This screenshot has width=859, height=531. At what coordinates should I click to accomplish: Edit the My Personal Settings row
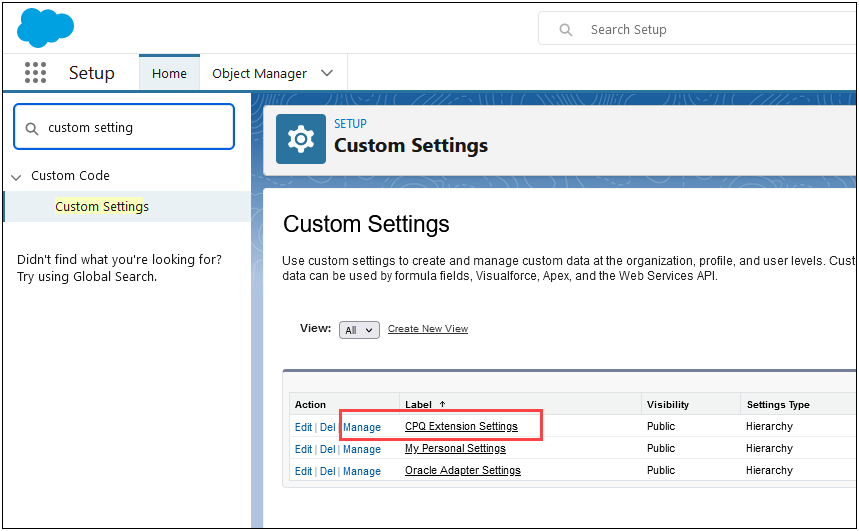click(x=303, y=449)
